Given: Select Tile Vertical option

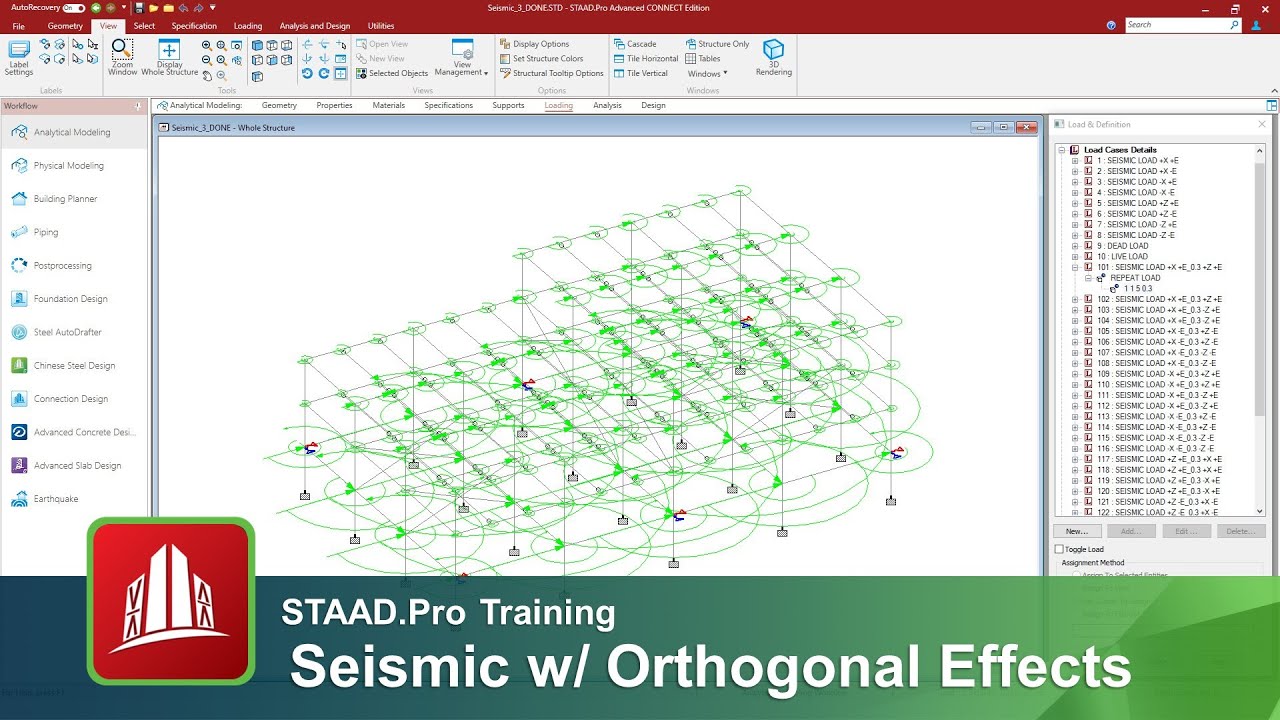Looking at the screenshot, I should [641, 73].
